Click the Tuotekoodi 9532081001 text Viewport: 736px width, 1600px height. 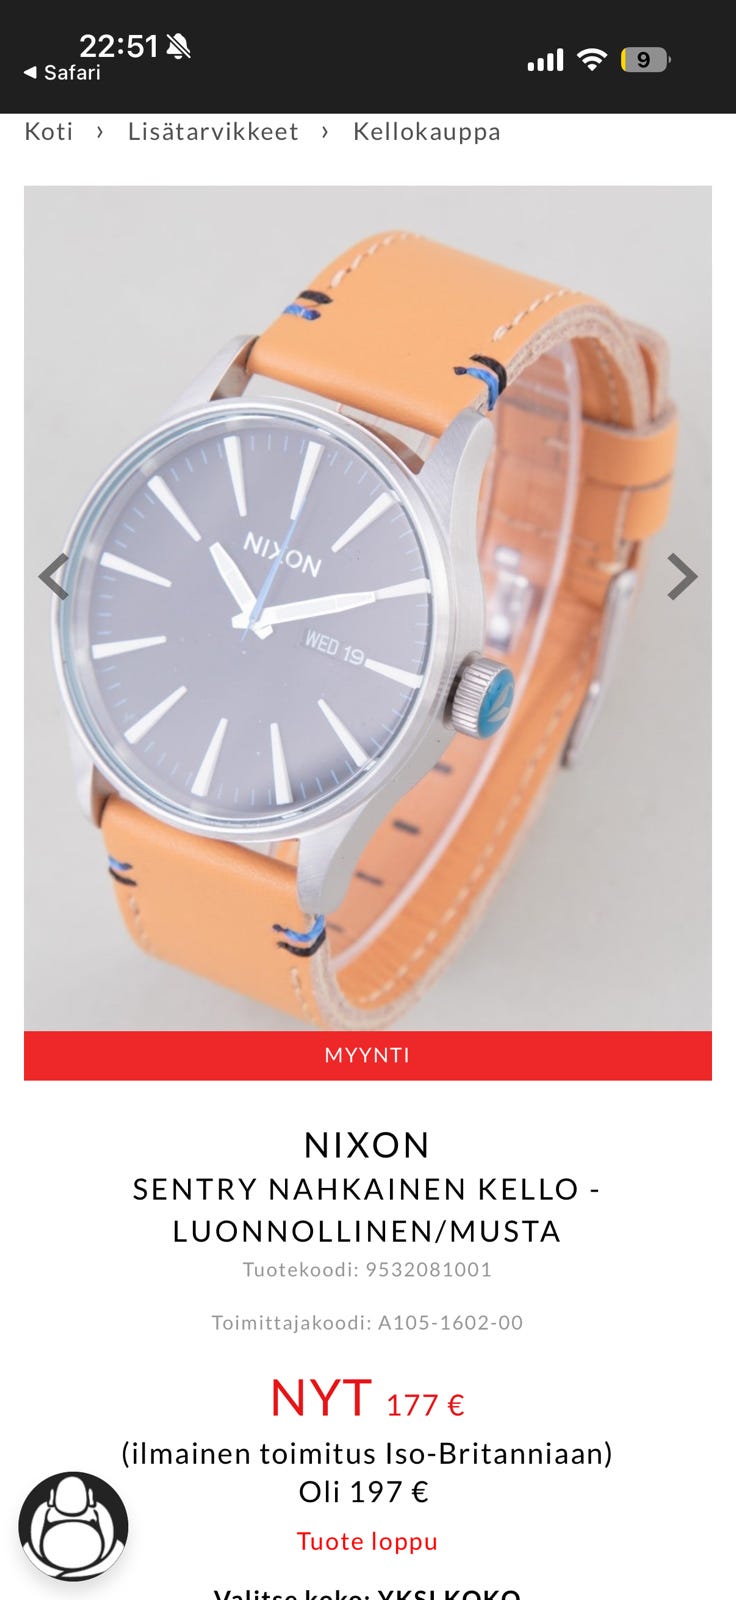(367, 1270)
